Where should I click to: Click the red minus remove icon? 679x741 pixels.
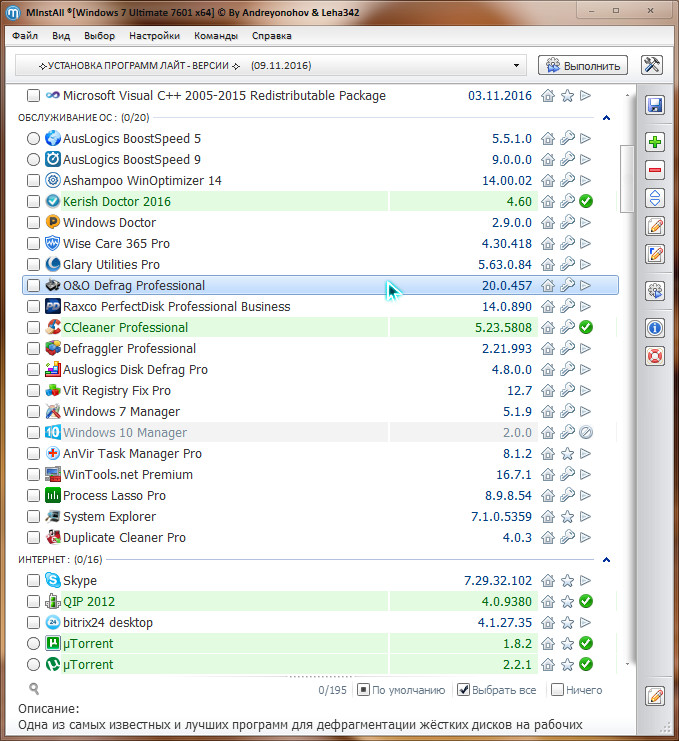(655, 170)
